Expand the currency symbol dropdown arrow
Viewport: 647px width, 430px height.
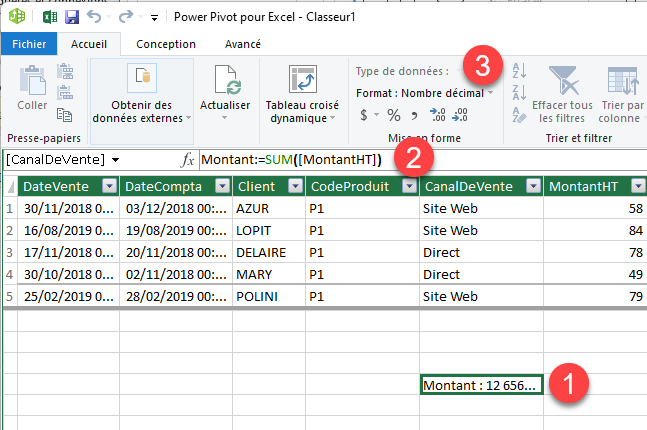click(377, 115)
